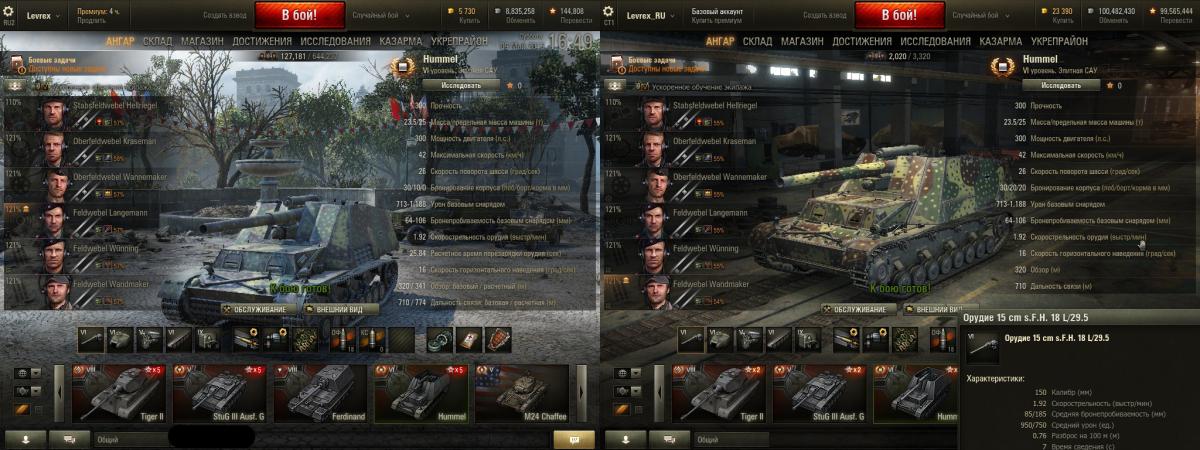Select the red fire extinguisher consumable slot
Image resolution: width=1200 pixels, height=450 pixels.
pyautogui.click(x=497, y=340)
